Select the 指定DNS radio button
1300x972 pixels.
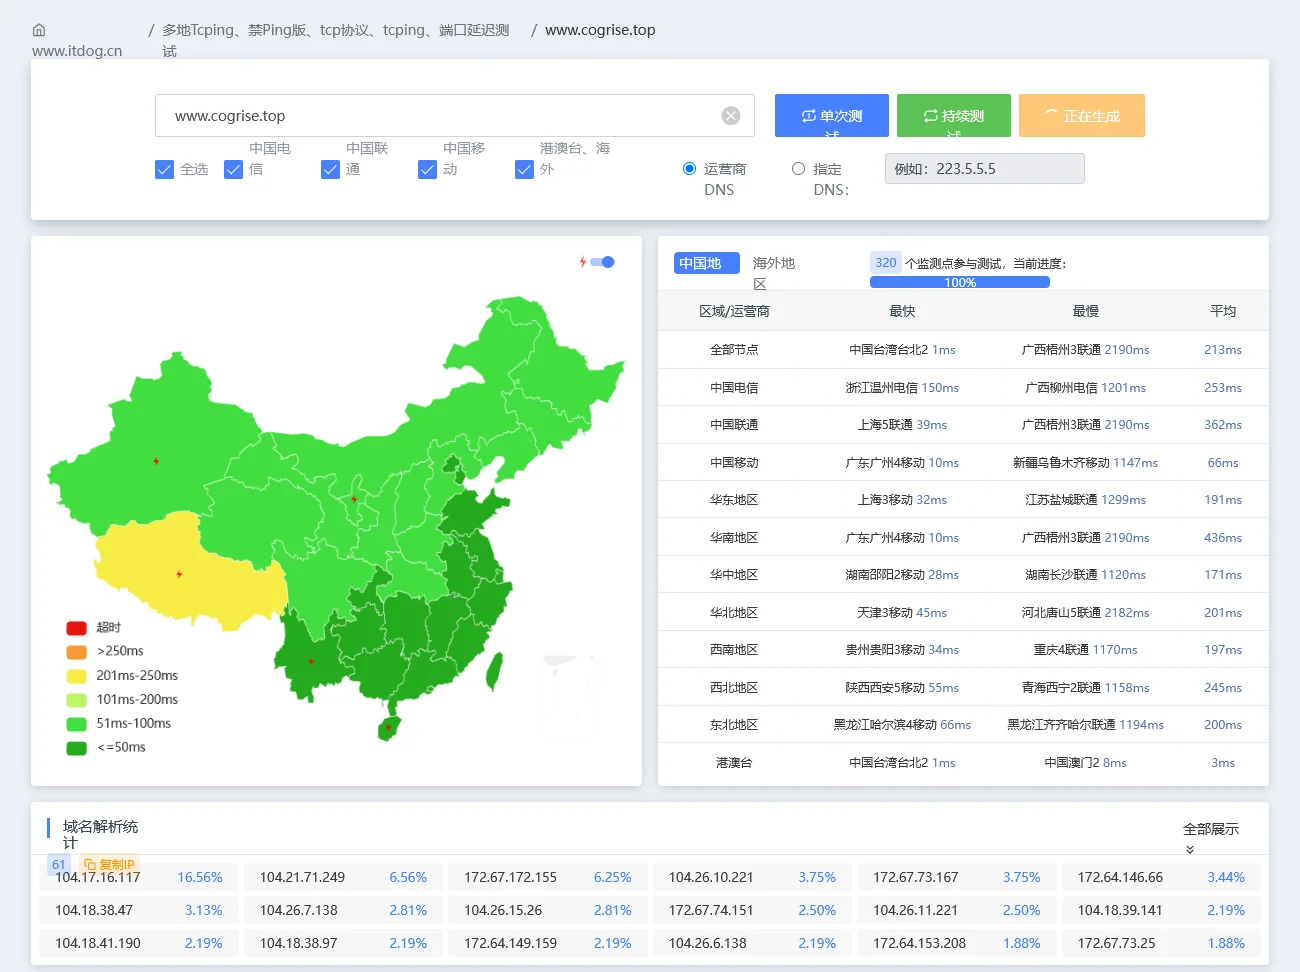pyautogui.click(x=798, y=168)
